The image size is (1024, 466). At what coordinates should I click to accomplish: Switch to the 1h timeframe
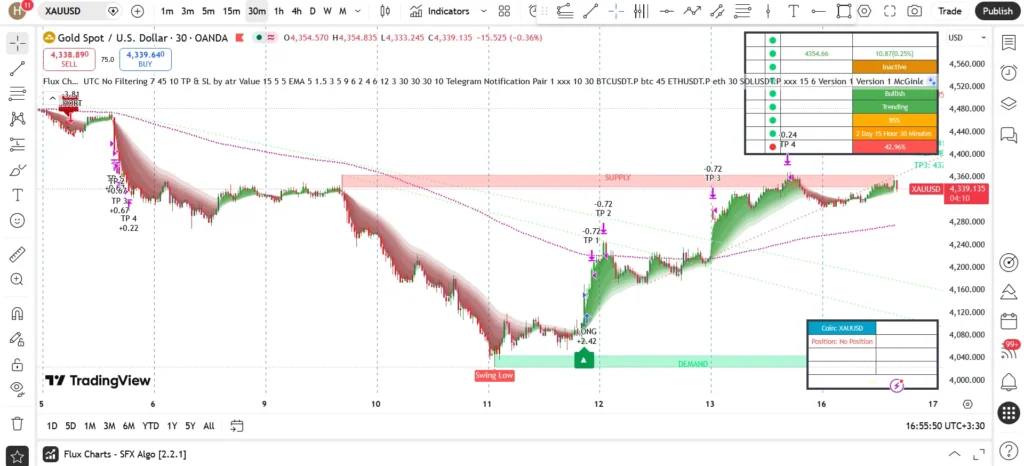coord(279,11)
